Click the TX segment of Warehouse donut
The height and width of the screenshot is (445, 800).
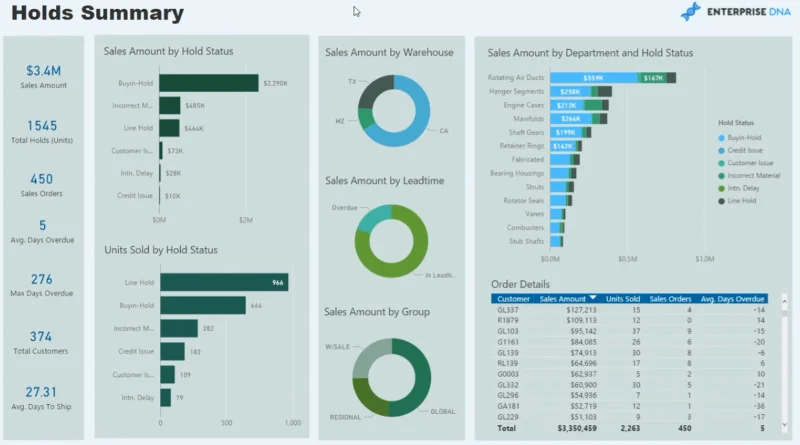[x=373, y=91]
